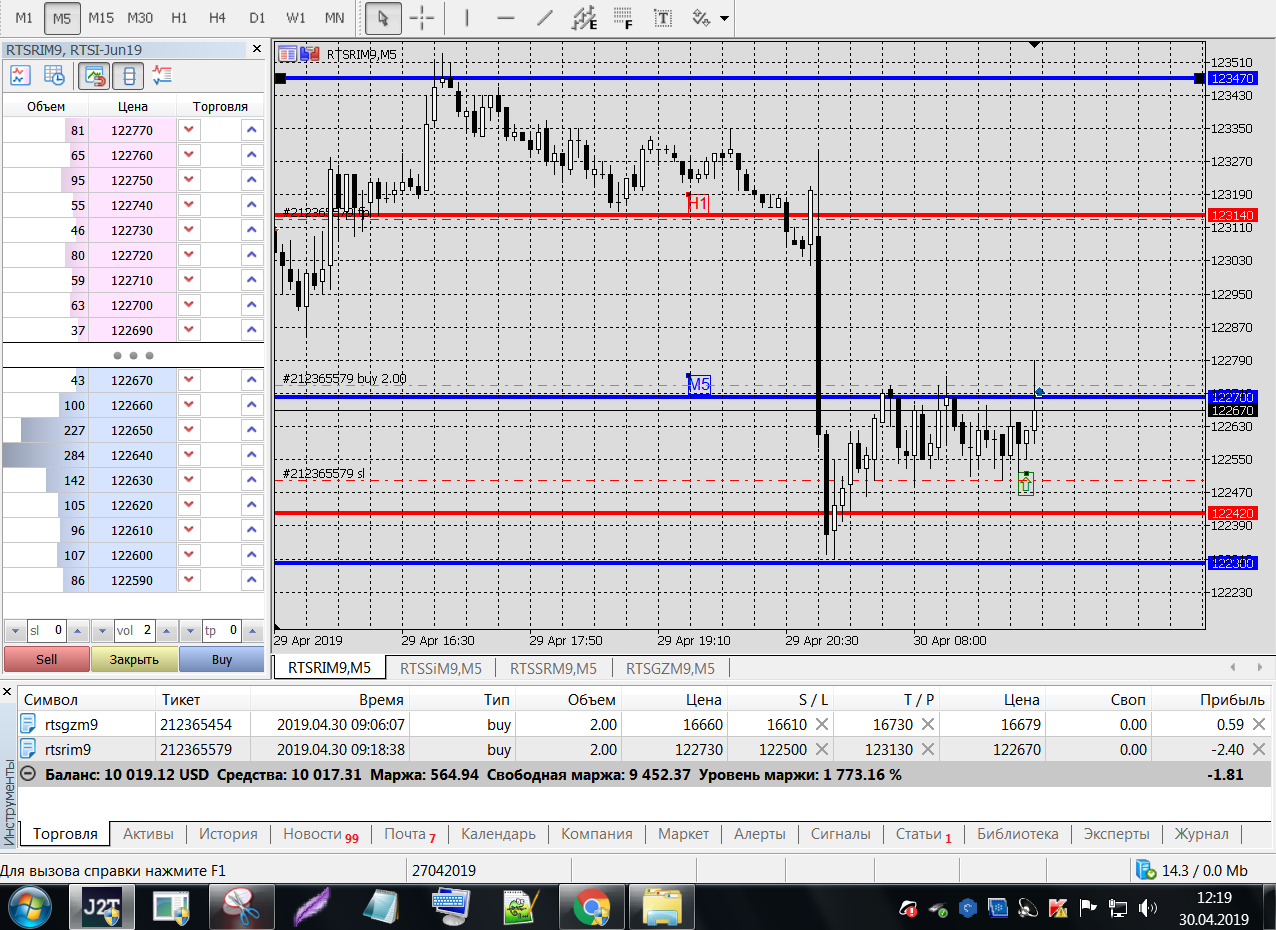This screenshot has height=930, width=1276.
Task: Remove take profit of rtsgzm9 position
Action: tap(928, 724)
